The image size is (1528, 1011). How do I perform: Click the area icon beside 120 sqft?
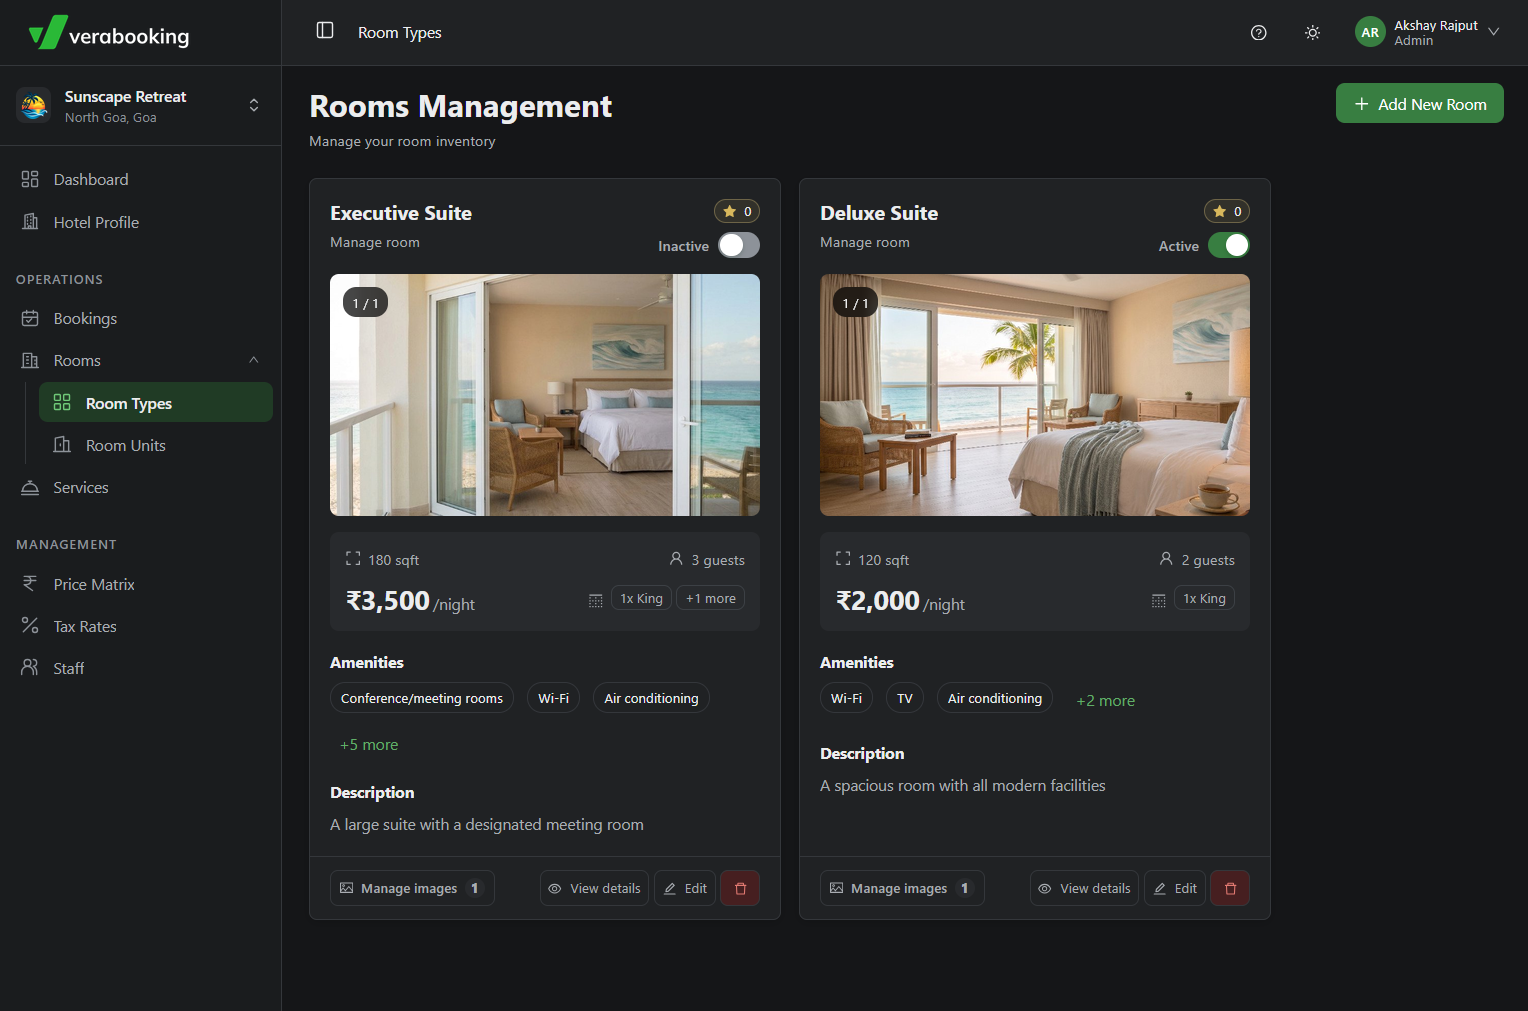click(843, 559)
